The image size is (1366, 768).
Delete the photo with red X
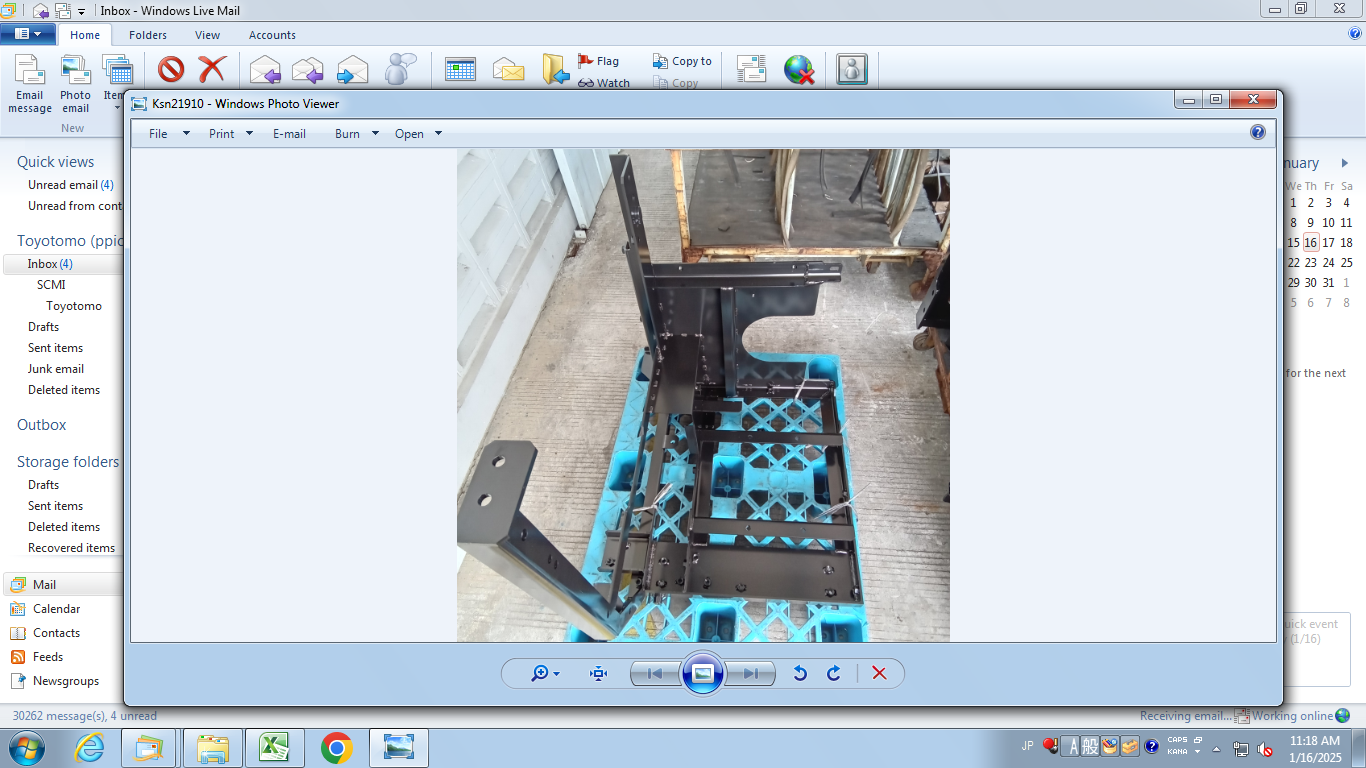point(879,673)
